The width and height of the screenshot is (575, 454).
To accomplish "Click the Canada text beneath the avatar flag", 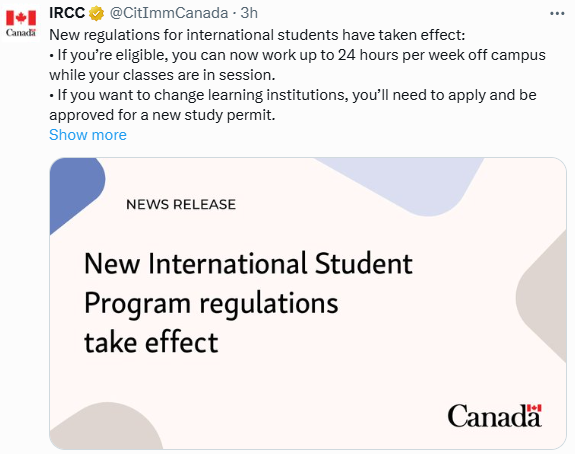I will coord(21,33).
